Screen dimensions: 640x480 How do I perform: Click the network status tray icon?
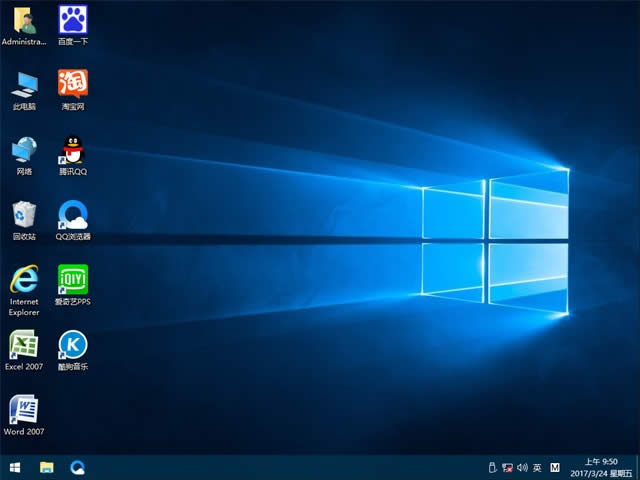coord(507,467)
